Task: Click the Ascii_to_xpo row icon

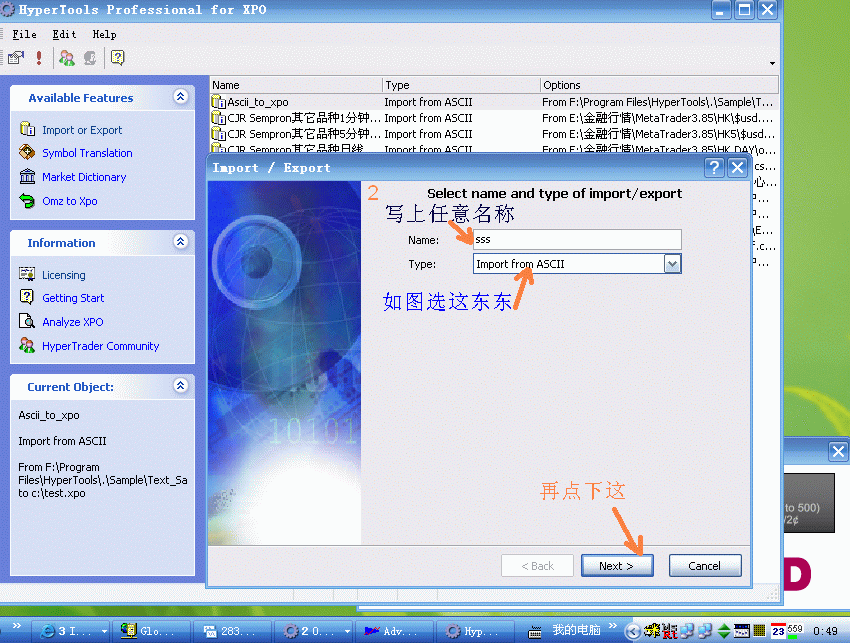Action: click(x=218, y=102)
